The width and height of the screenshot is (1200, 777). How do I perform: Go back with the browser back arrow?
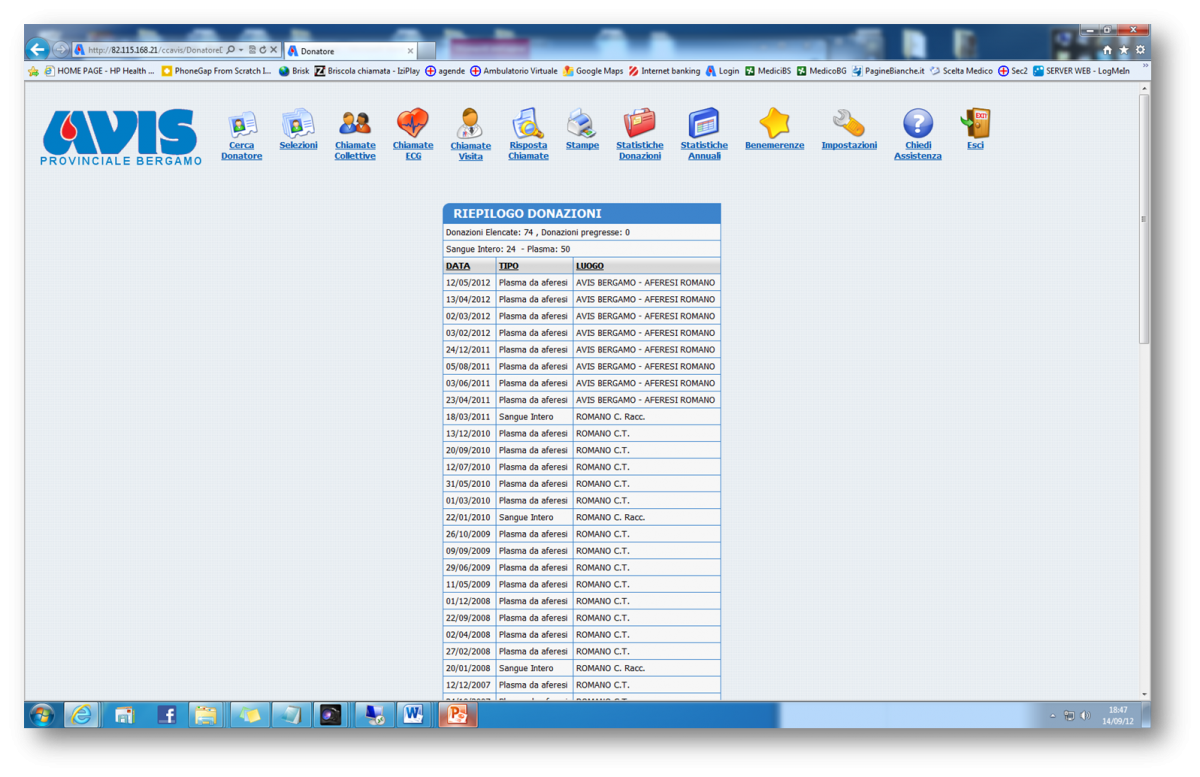click(x=38, y=49)
